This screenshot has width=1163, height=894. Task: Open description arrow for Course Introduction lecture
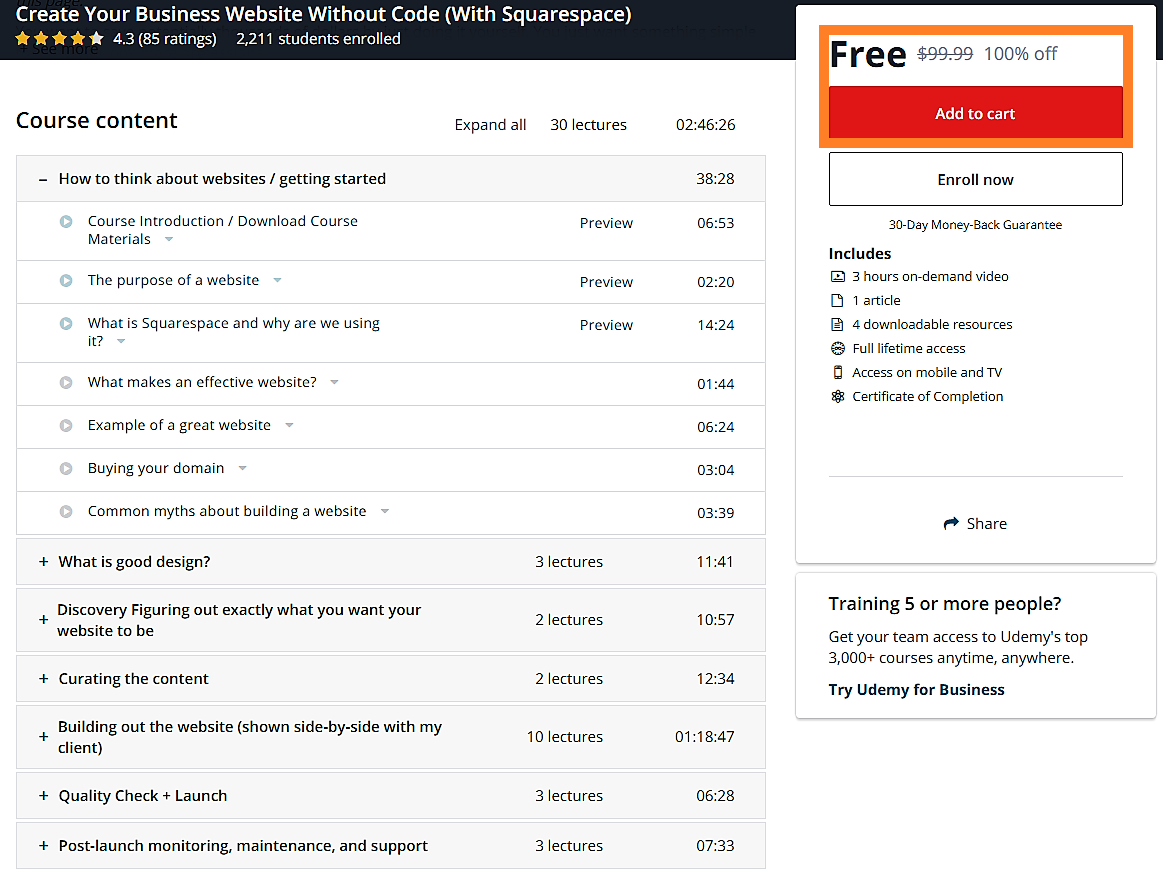click(x=169, y=240)
